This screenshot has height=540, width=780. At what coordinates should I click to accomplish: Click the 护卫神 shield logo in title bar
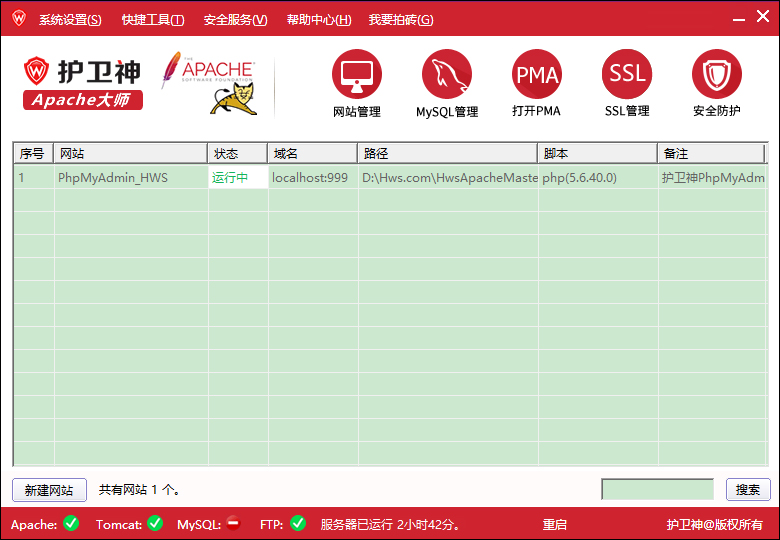(19, 18)
